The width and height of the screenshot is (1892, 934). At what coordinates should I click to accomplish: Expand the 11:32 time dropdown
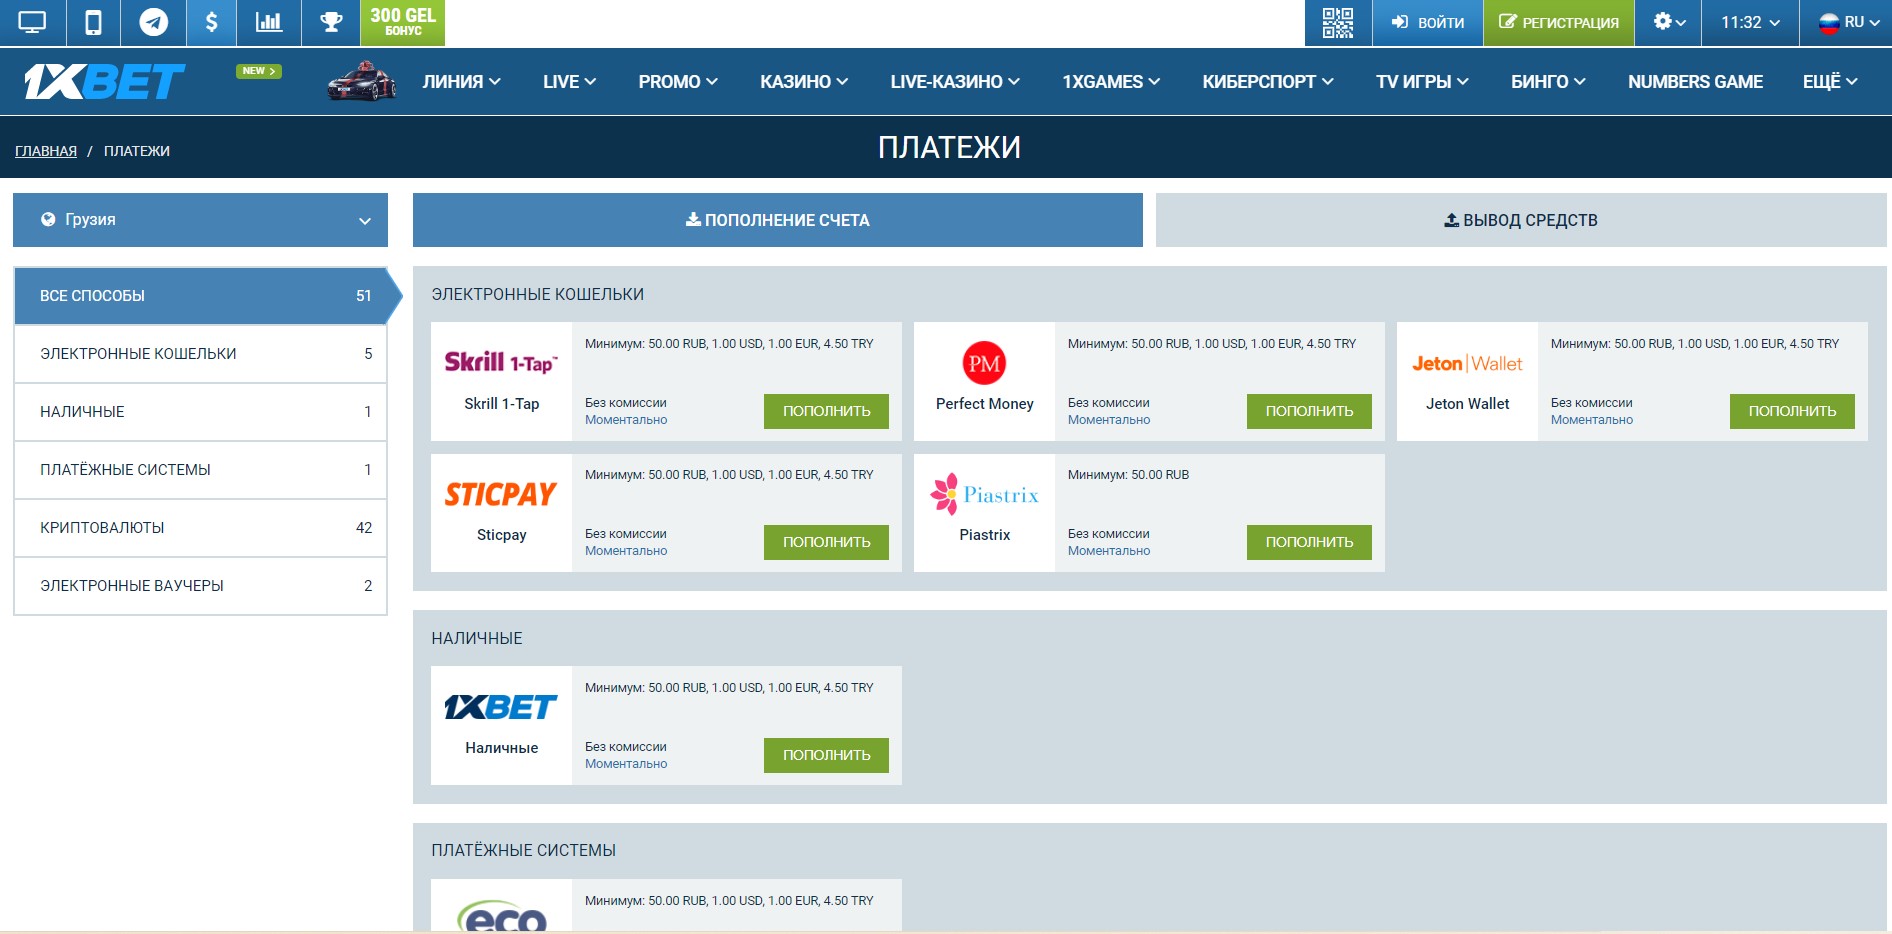pyautogui.click(x=1750, y=22)
